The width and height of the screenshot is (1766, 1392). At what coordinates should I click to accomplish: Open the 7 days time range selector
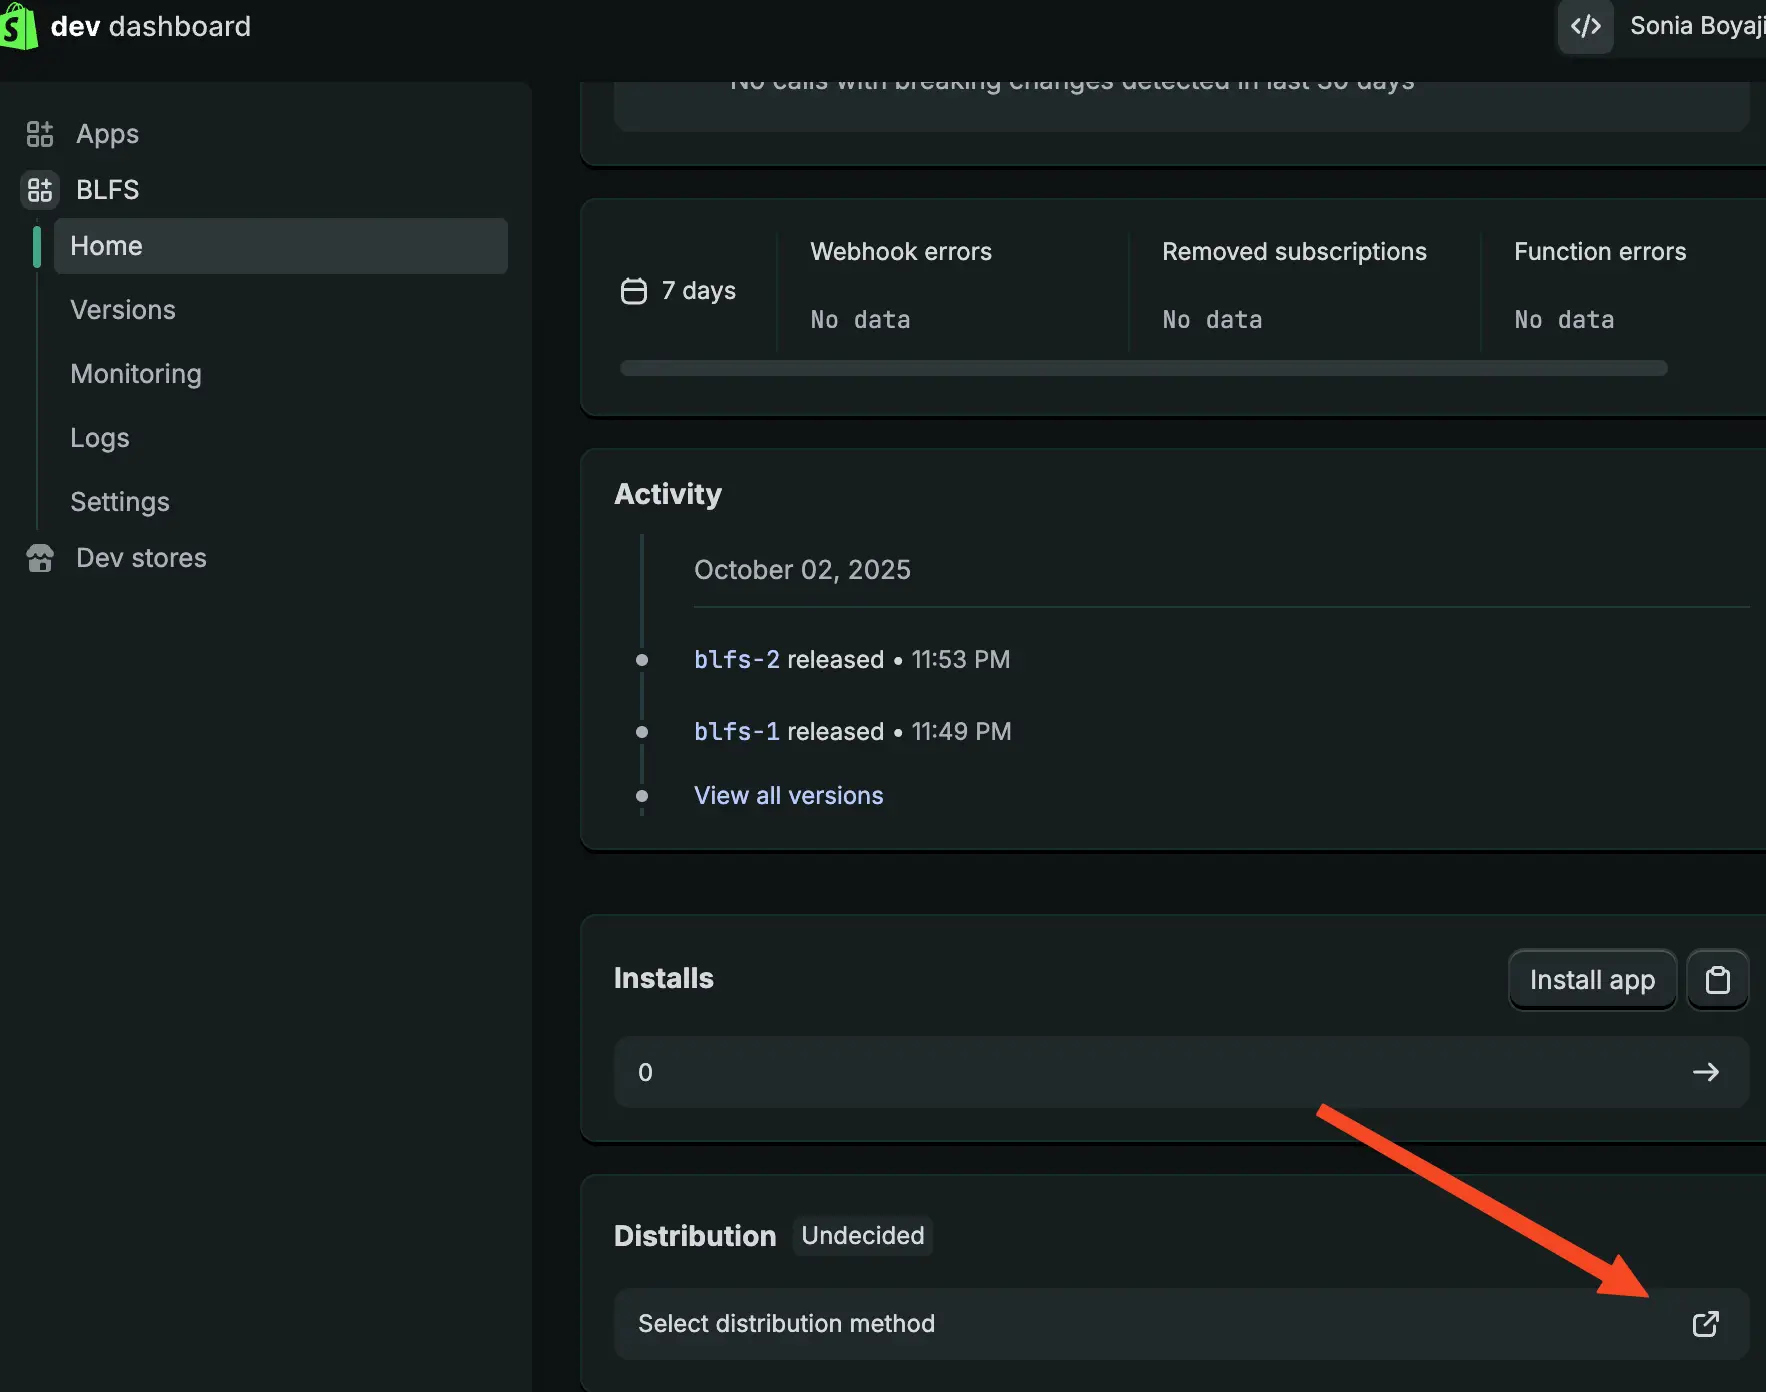(697, 291)
